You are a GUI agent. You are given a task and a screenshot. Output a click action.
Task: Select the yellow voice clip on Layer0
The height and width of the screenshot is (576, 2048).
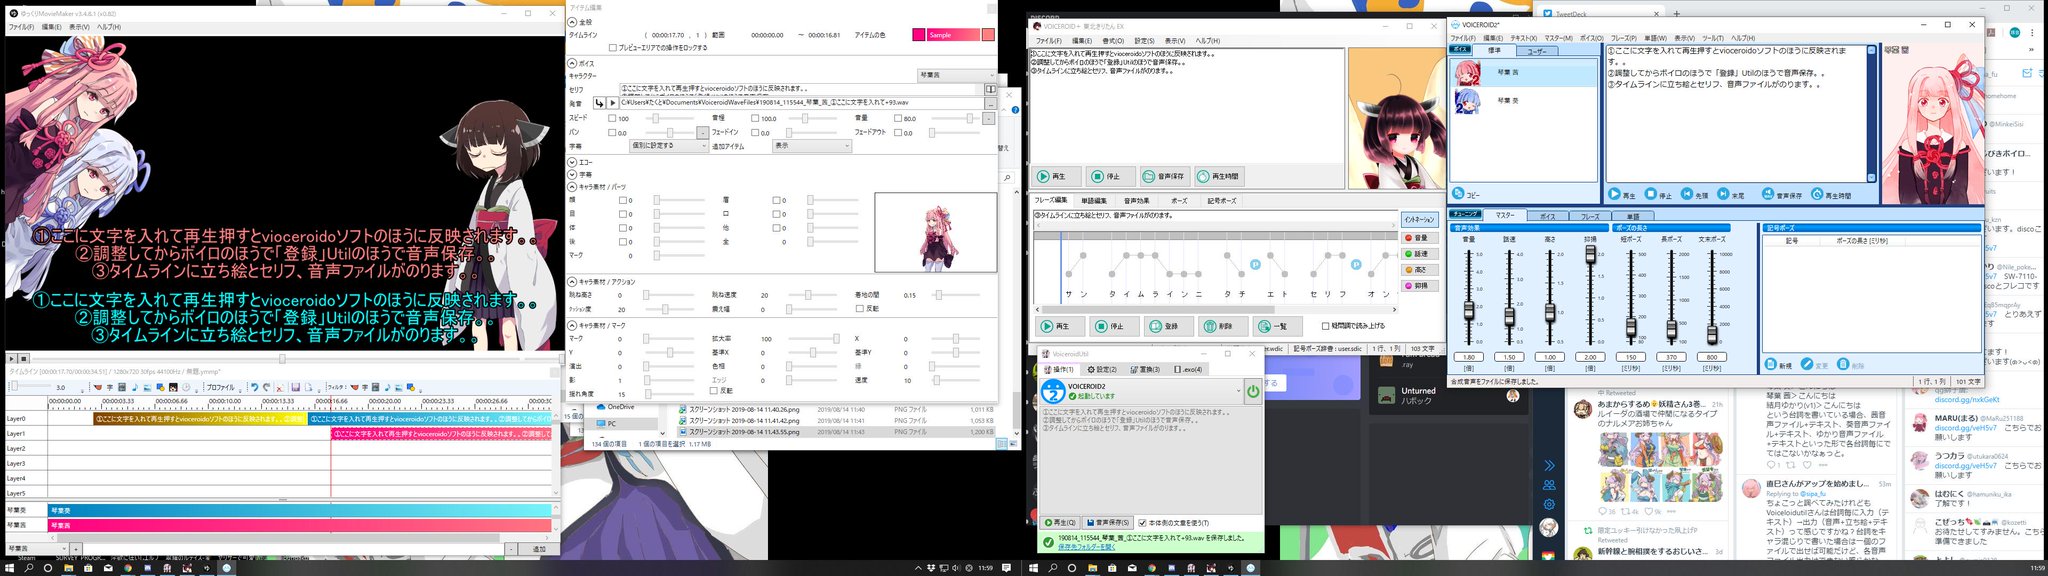pyautogui.click(x=200, y=419)
